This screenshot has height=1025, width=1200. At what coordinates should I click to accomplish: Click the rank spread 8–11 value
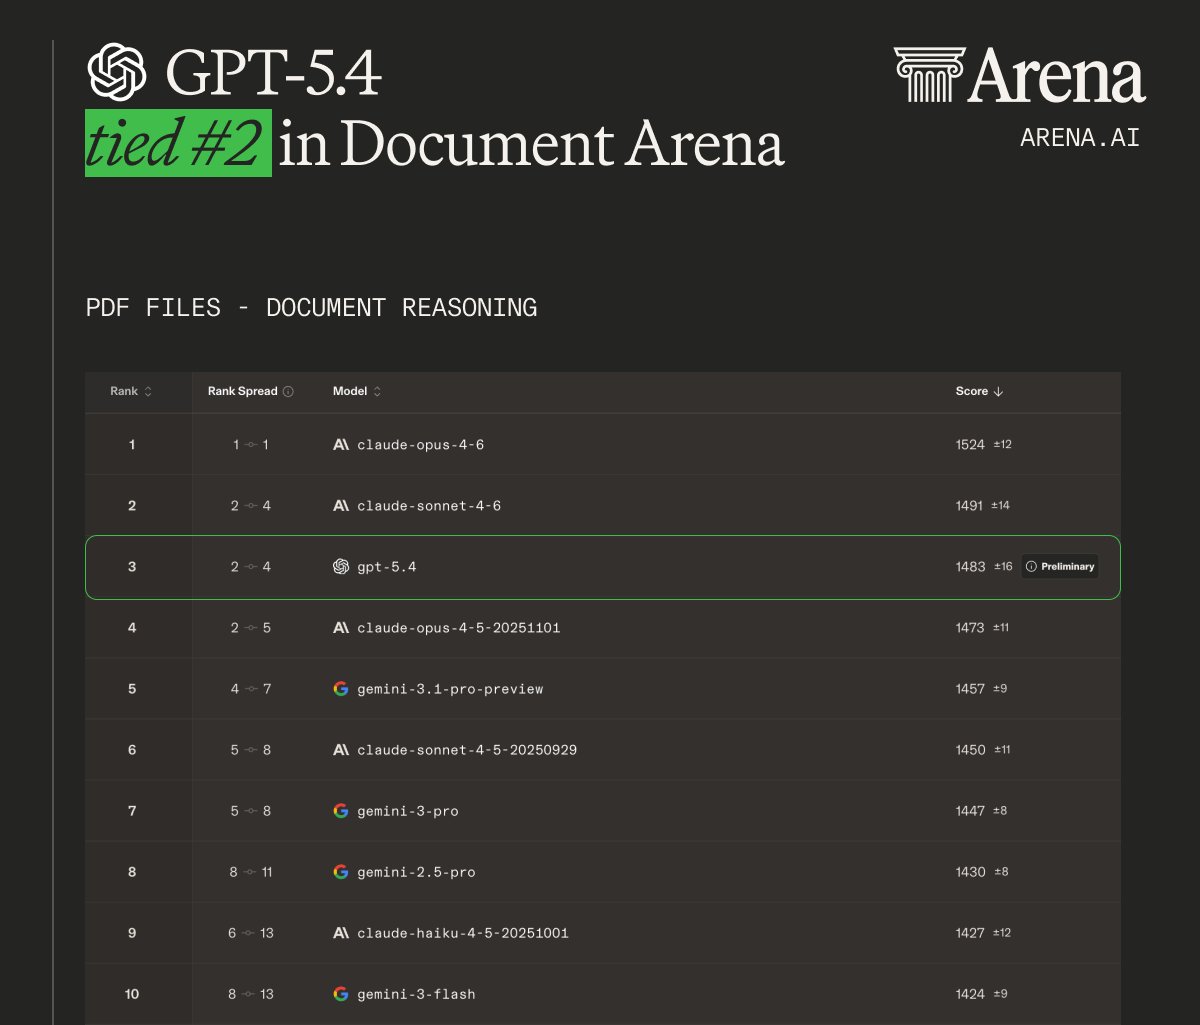tap(251, 871)
